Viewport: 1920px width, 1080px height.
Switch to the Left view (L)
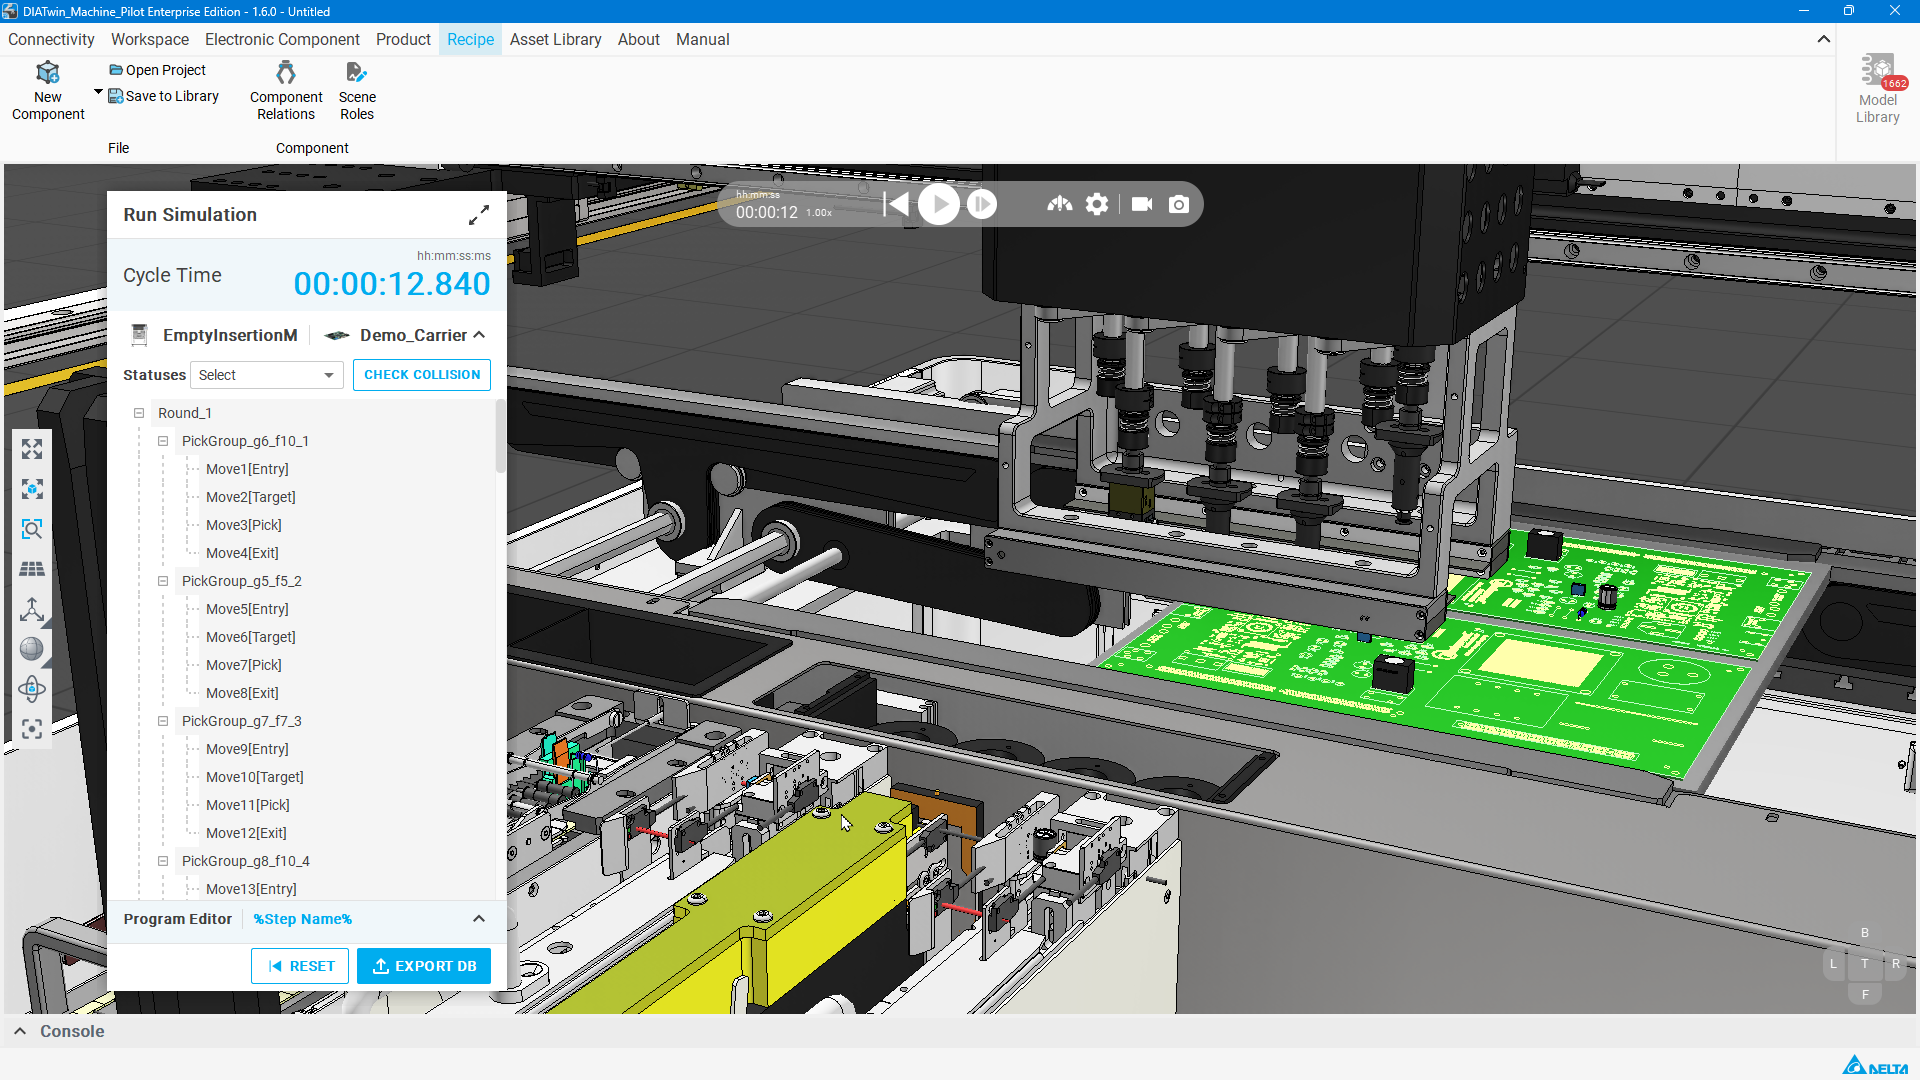point(1833,964)
